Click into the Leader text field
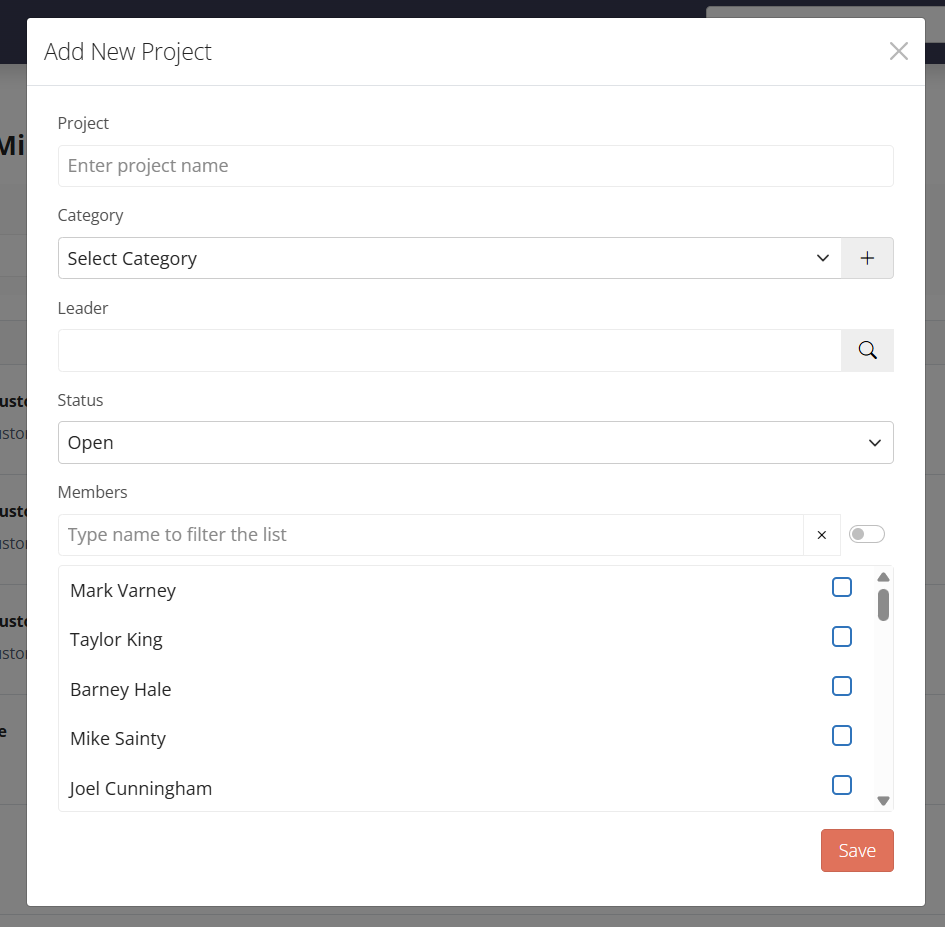945x927 pixels. [450, 350]
